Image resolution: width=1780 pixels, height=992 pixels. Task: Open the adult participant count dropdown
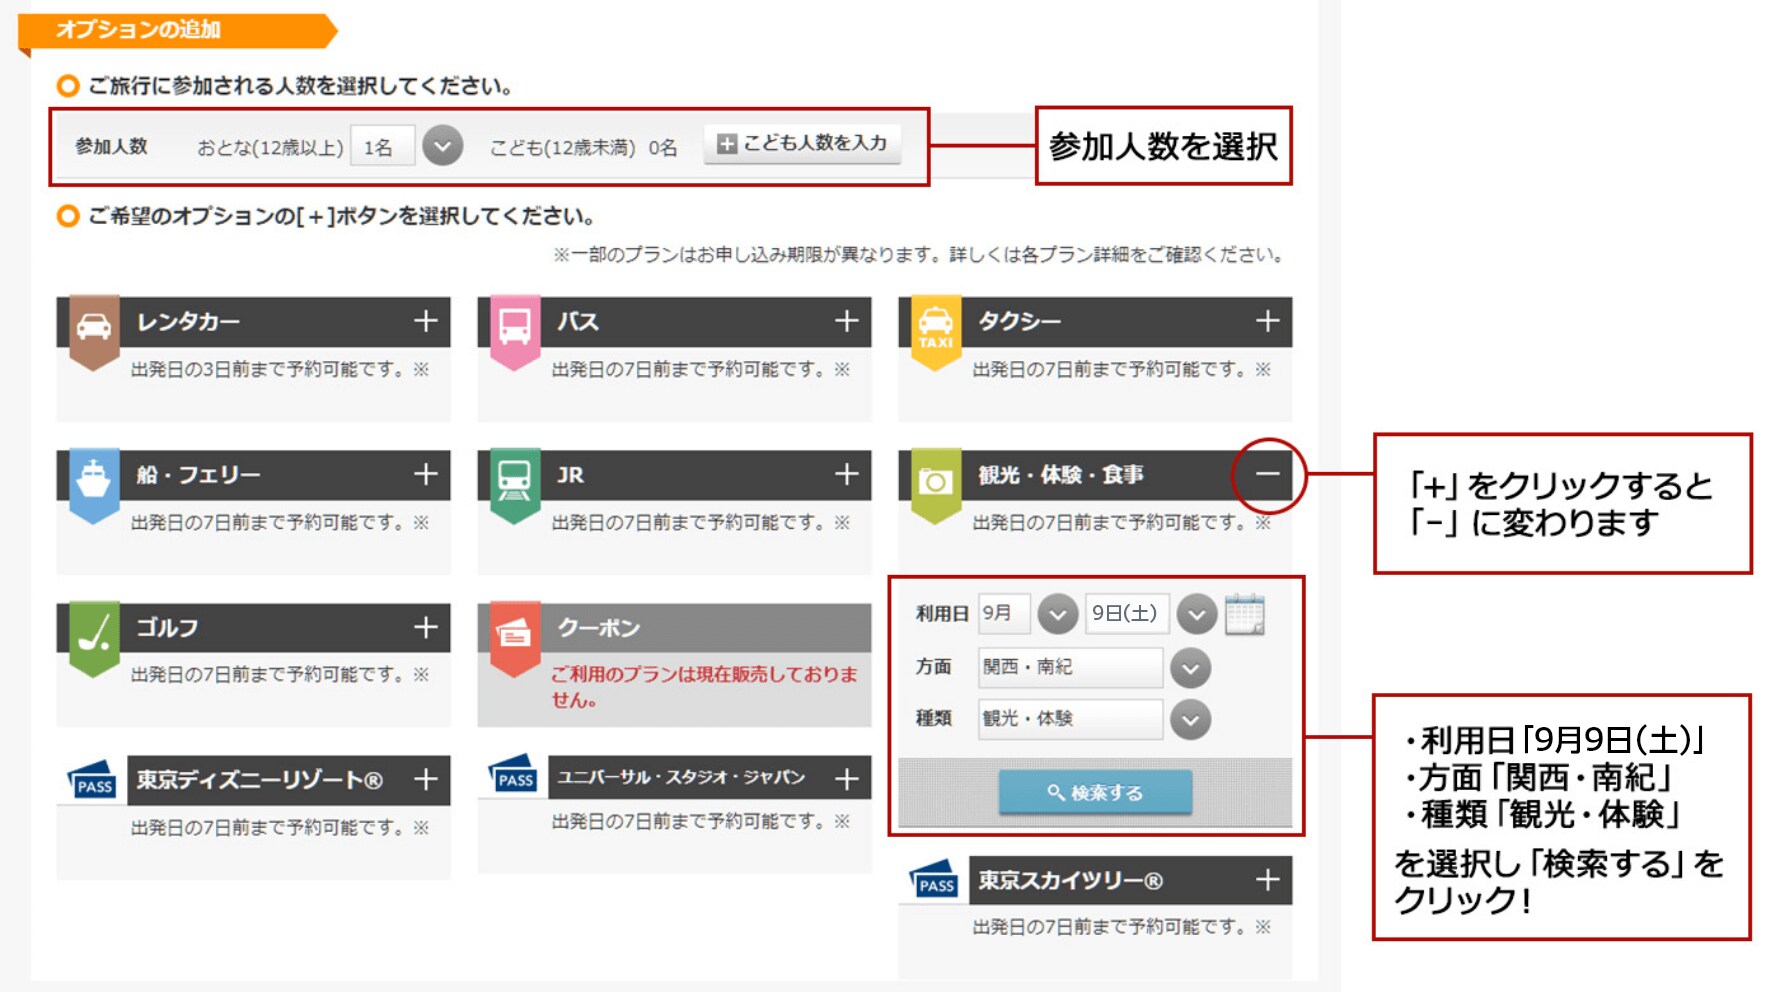click(x=442, y=147)
